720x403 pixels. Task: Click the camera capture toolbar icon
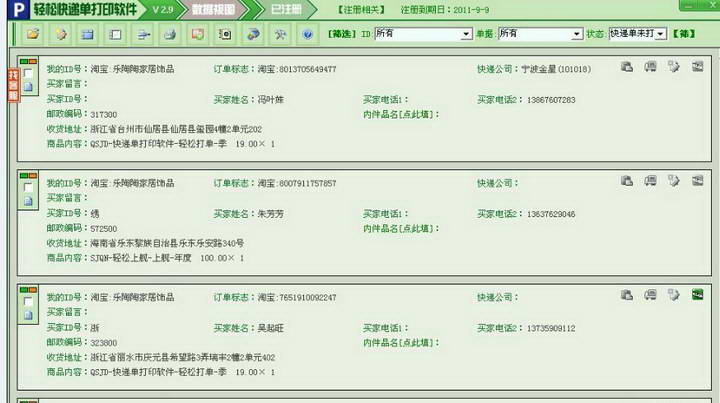(225, 34)
